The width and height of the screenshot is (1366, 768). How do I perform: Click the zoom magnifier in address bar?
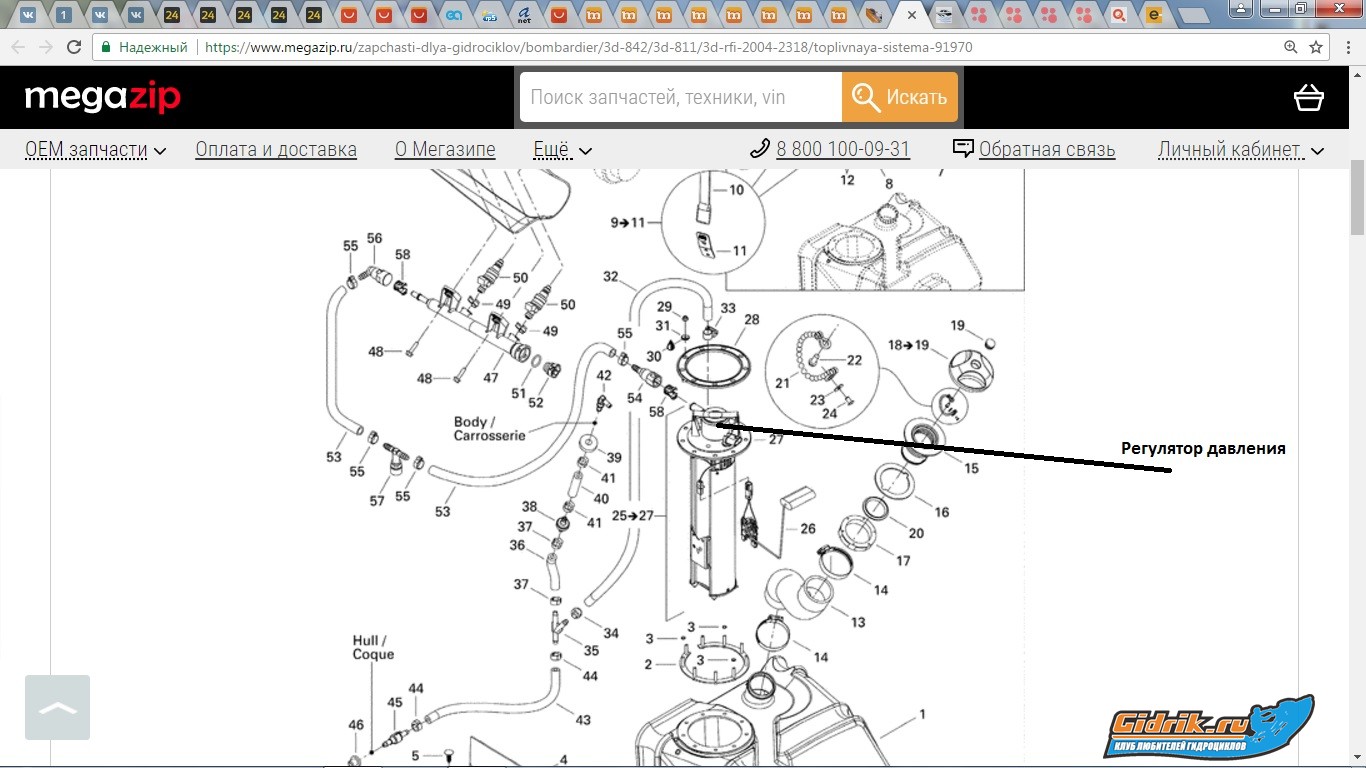pos(1291,47)
